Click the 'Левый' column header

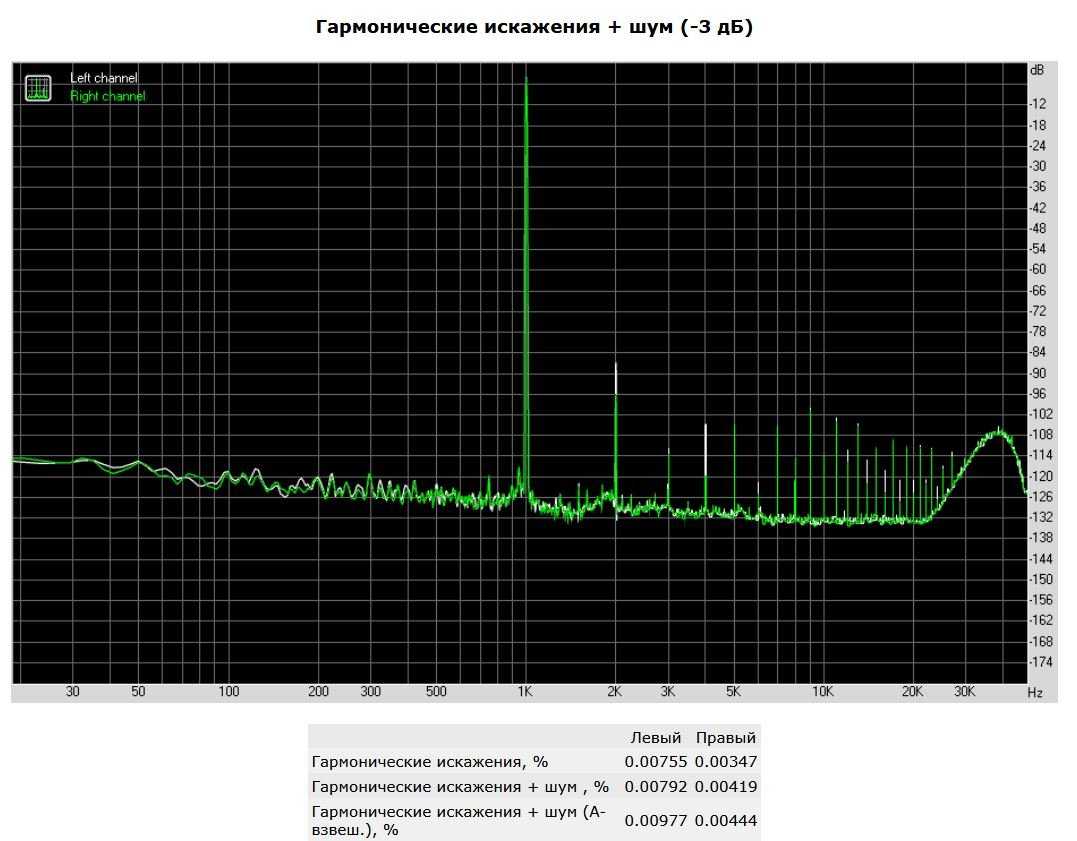point(655,738)
